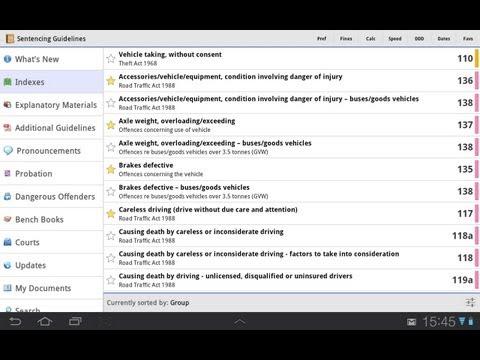
Task: Open the mail notification icon
Action: pos(412,322)
